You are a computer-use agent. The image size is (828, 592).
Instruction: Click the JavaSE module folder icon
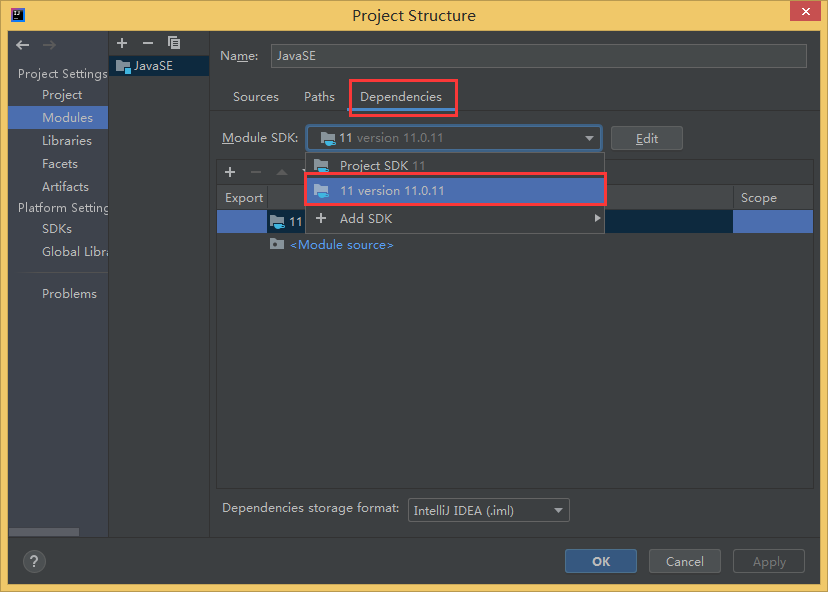[123, 66]
